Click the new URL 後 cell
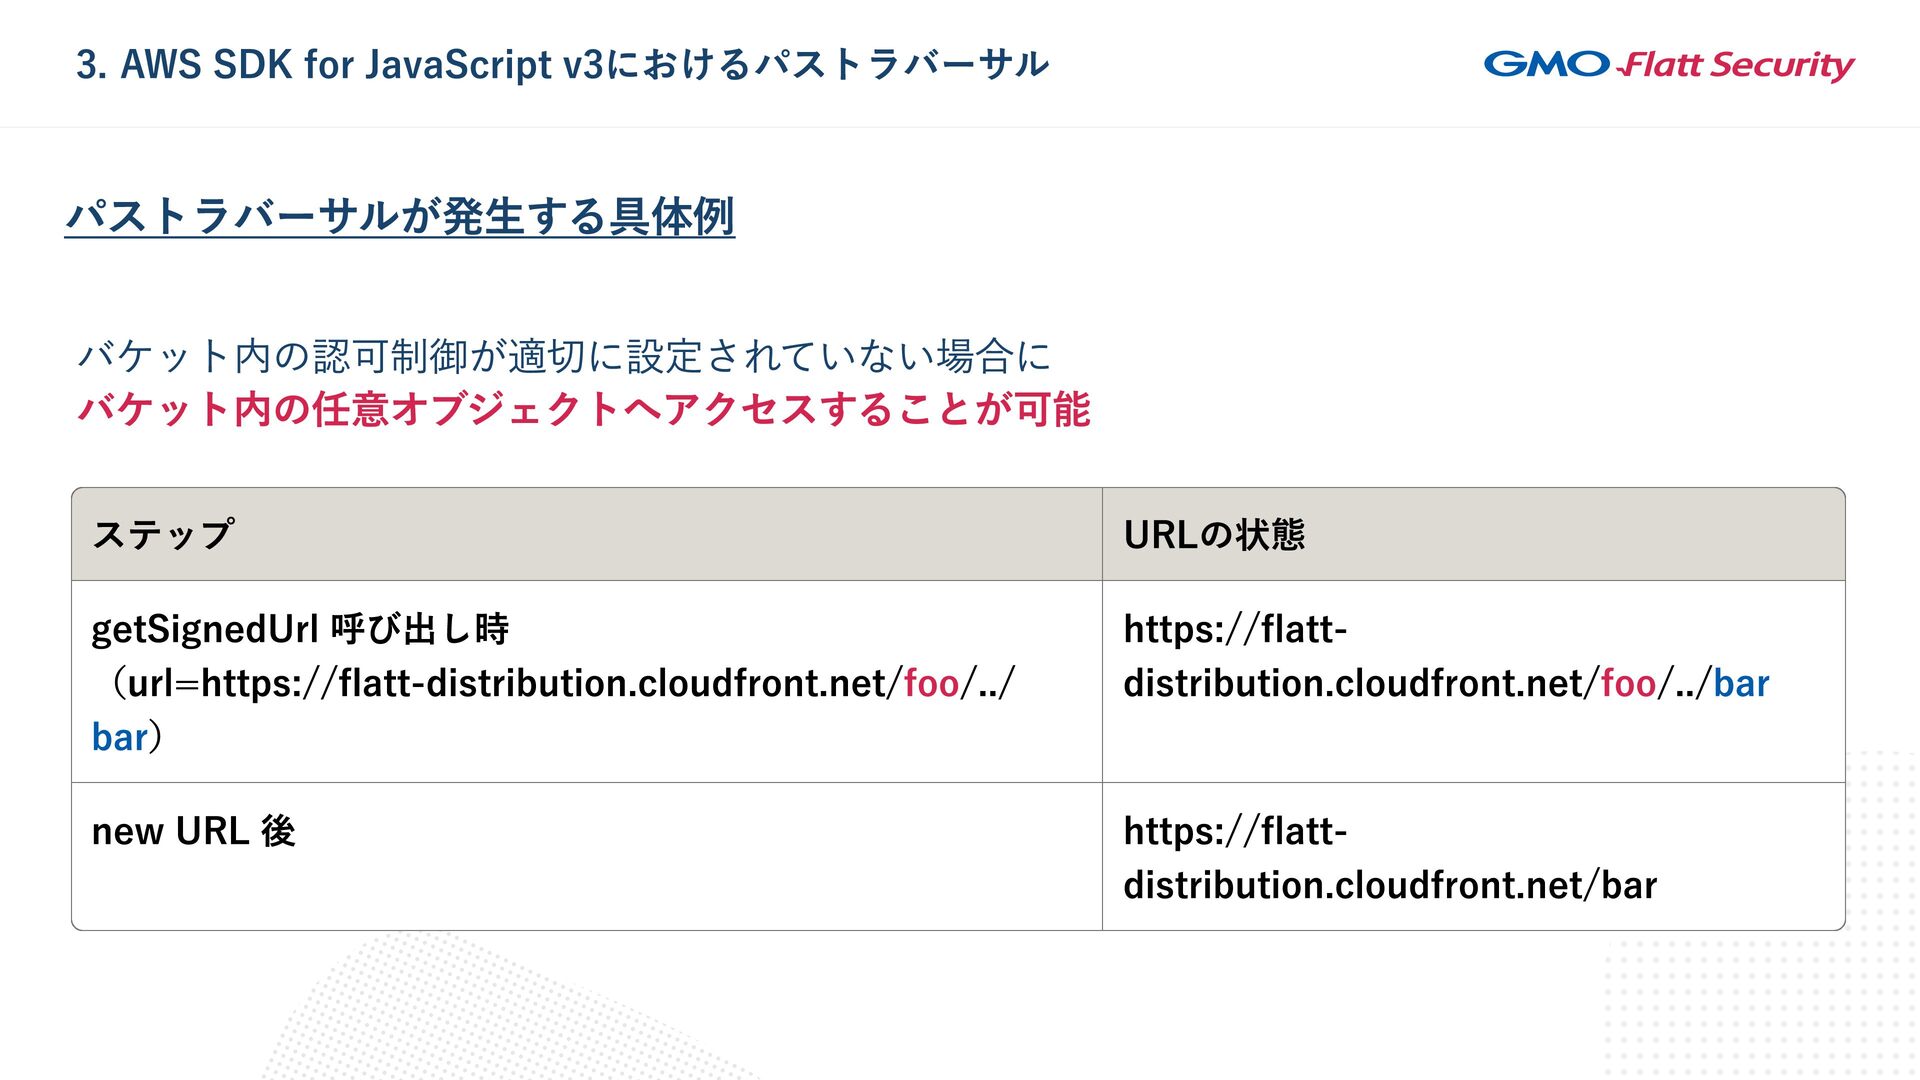1920x1080 pixels. point(194,832)
